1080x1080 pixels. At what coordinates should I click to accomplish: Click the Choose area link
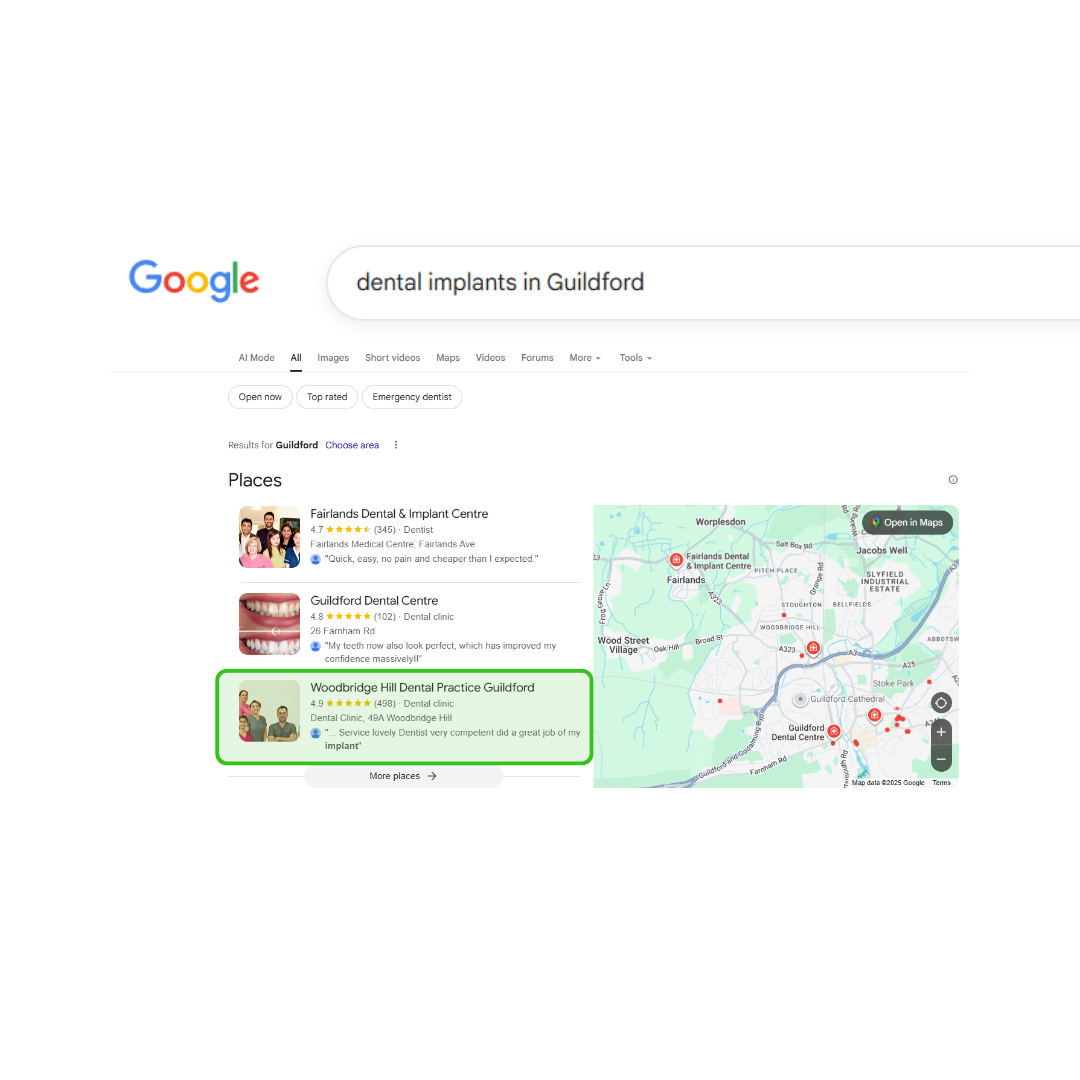352,445
